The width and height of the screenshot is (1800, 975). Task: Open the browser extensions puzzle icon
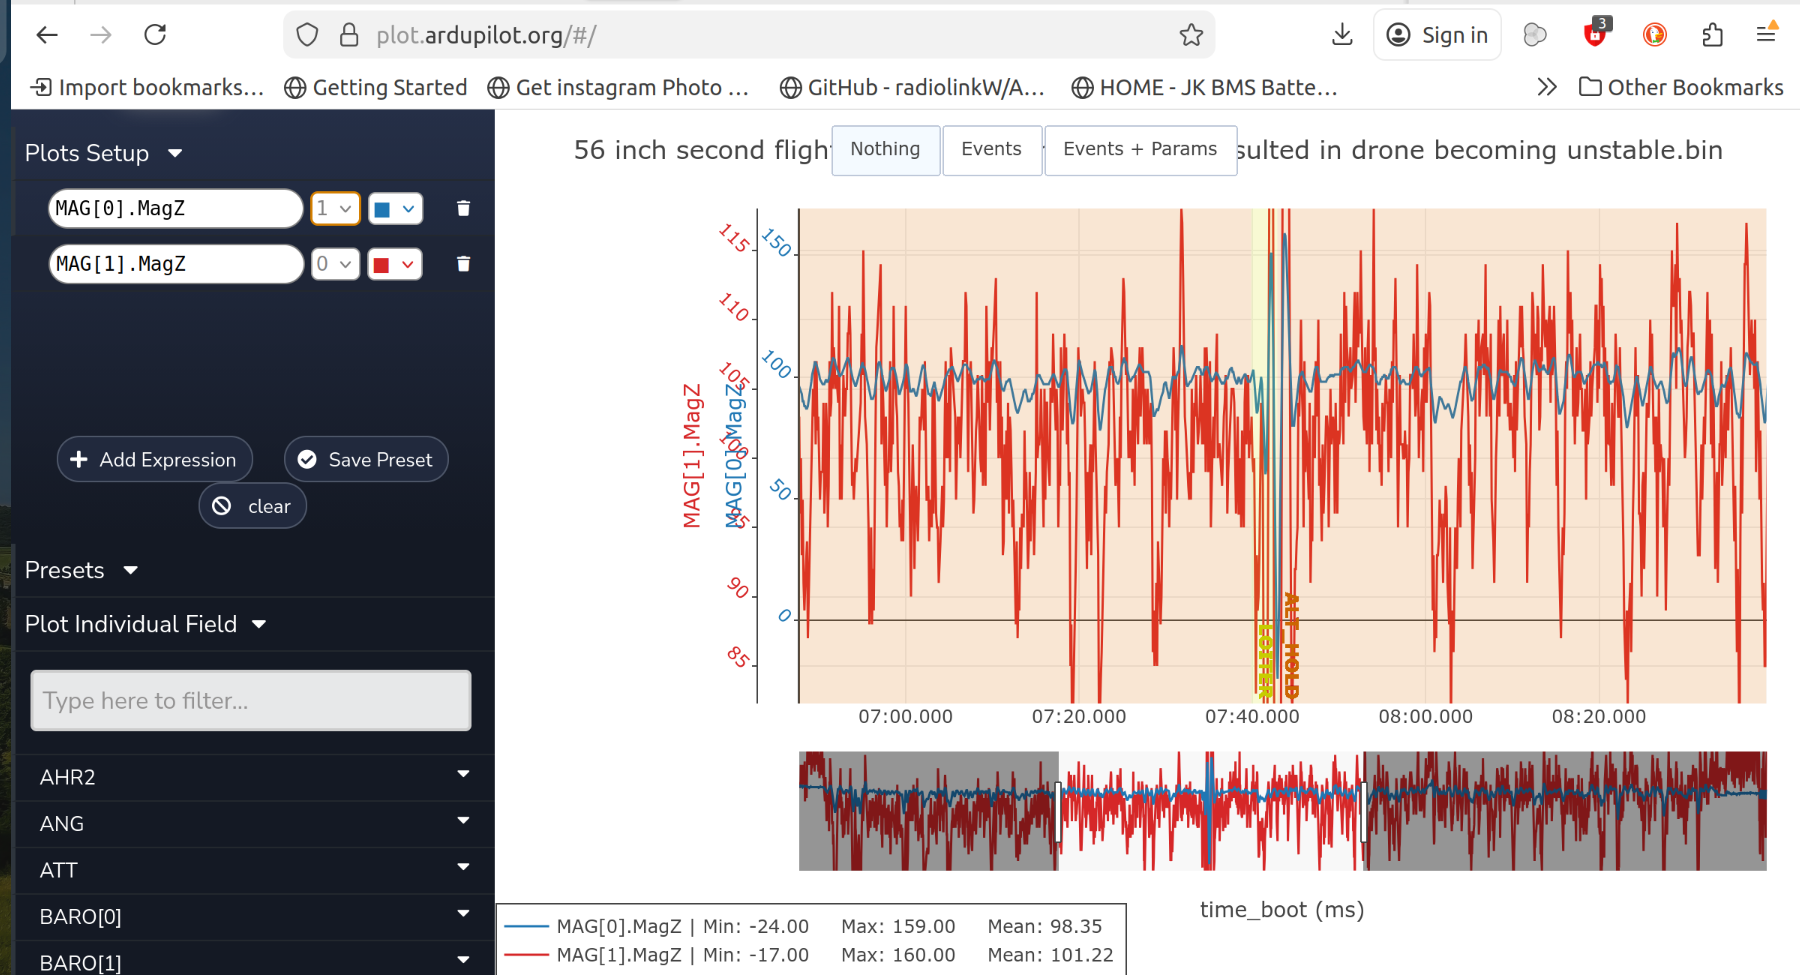tap(1712, 35)
